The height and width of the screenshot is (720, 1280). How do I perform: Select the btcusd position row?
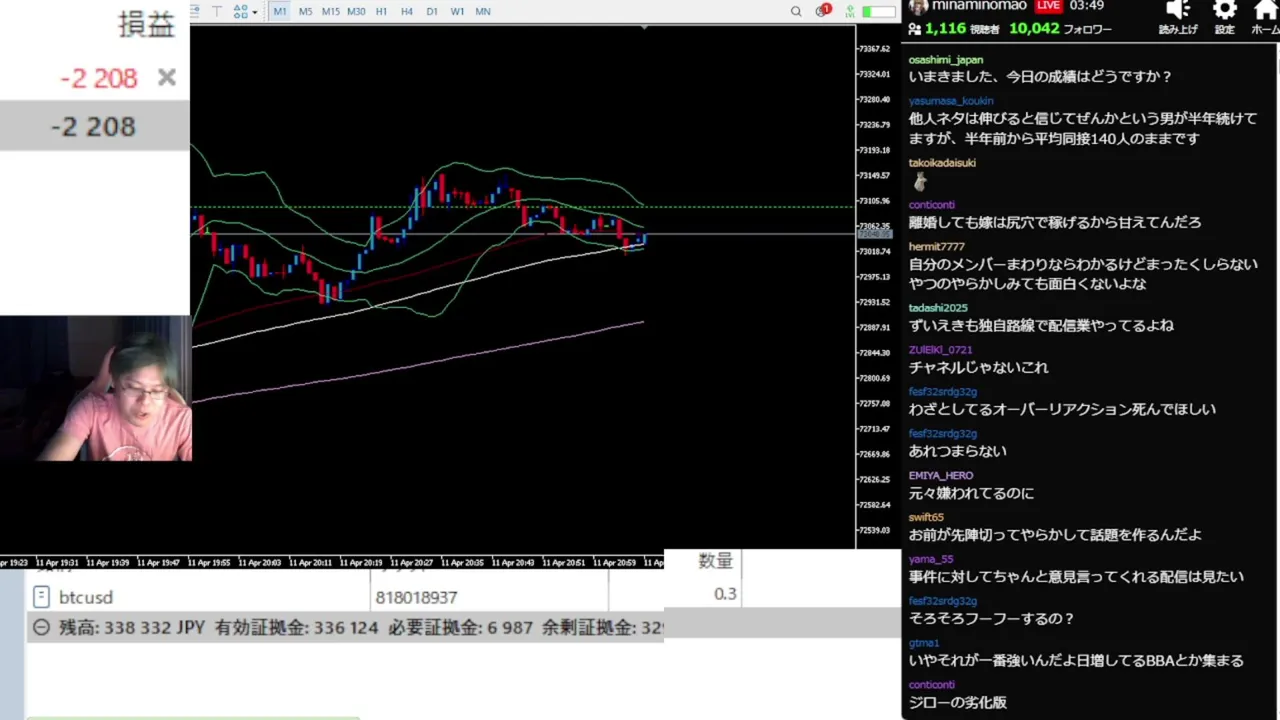(x=345, y=597)
